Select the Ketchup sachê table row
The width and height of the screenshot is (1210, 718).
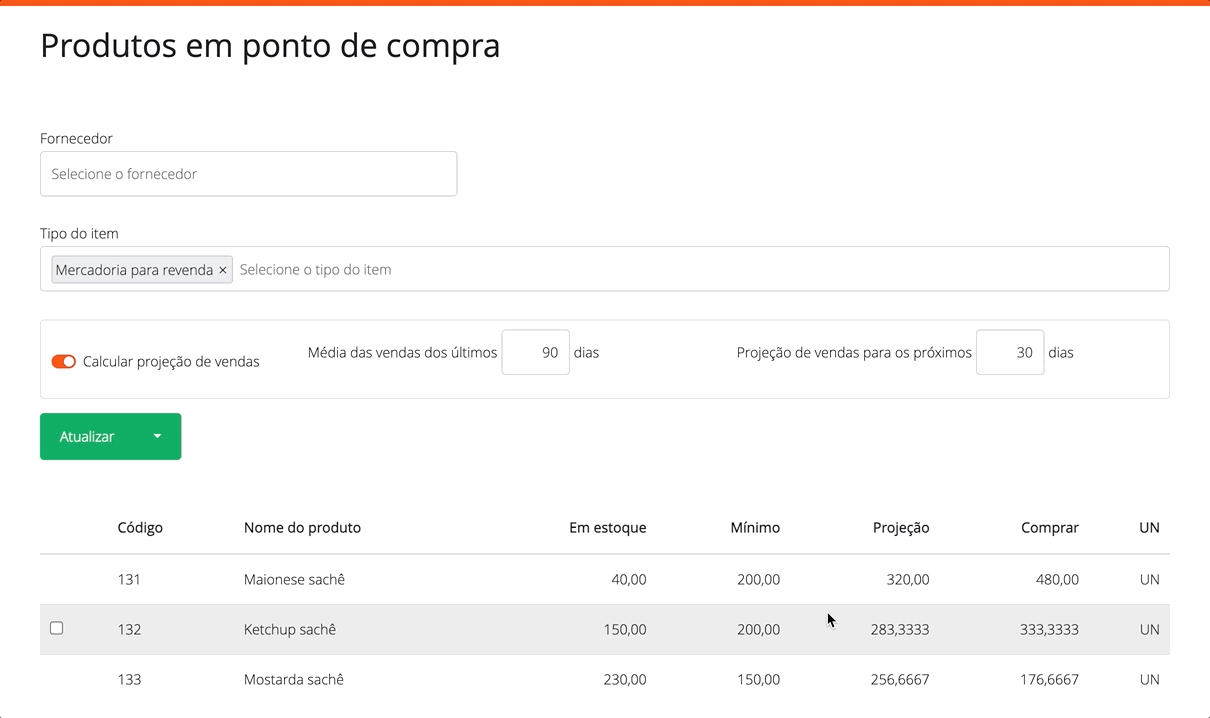coord(500,629)
